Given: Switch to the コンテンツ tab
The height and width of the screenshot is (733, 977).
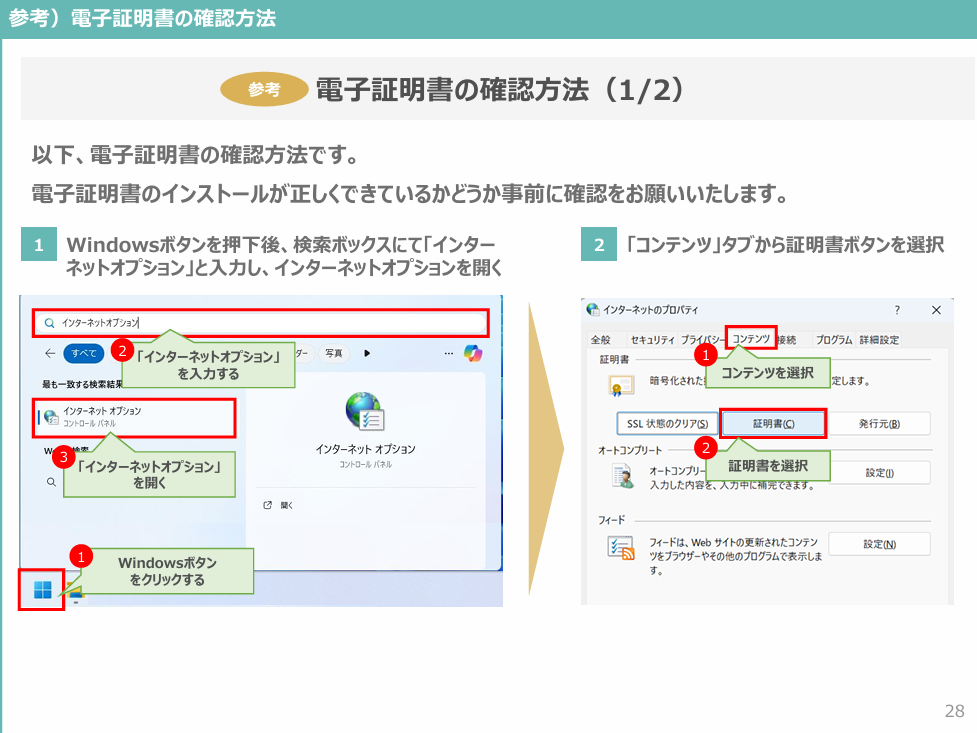Looking at the screenshot, I should coord(750,337).
